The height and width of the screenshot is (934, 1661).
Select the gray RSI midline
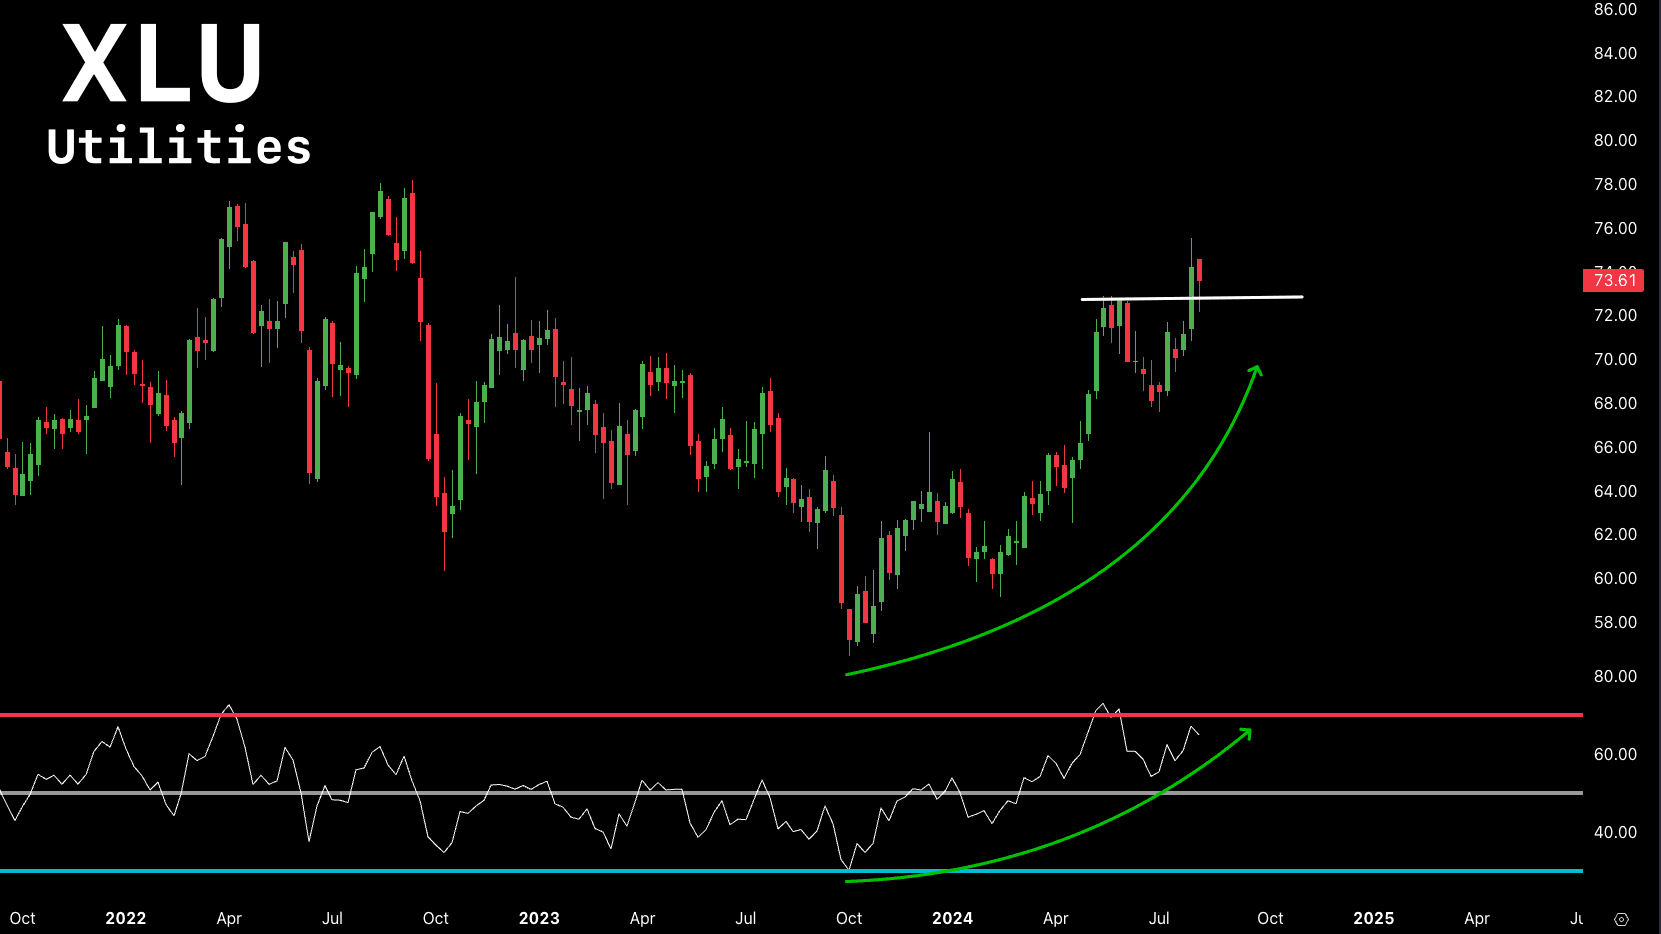coord(791,793)
